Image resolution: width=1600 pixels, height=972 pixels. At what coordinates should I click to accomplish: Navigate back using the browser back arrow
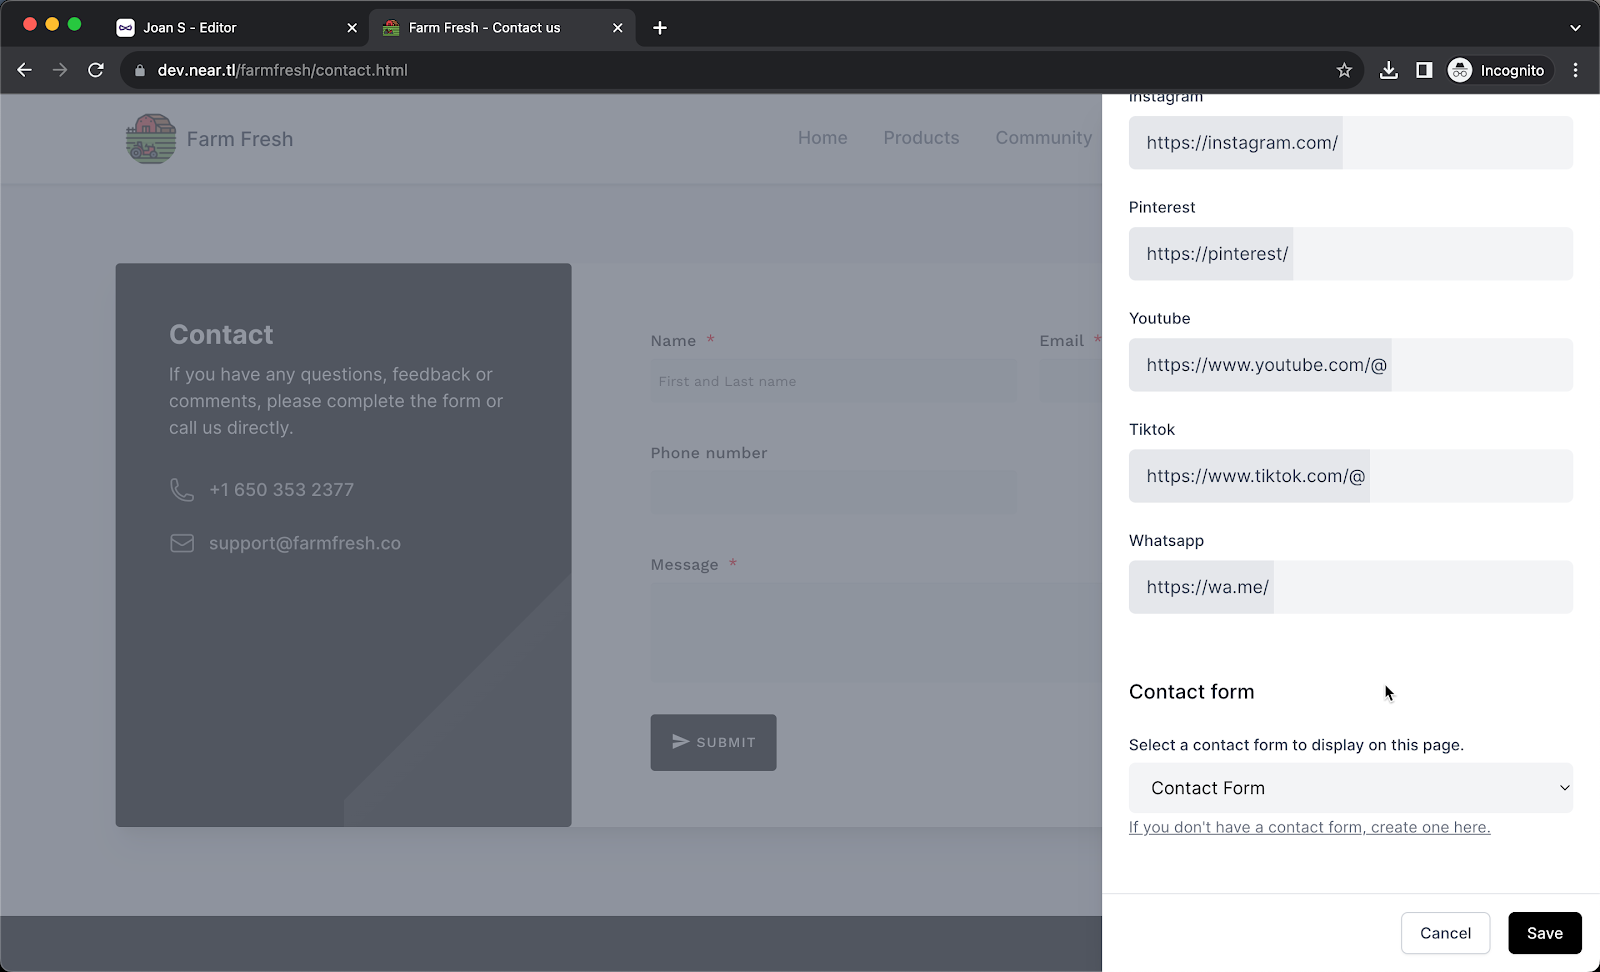pos(24,70)
